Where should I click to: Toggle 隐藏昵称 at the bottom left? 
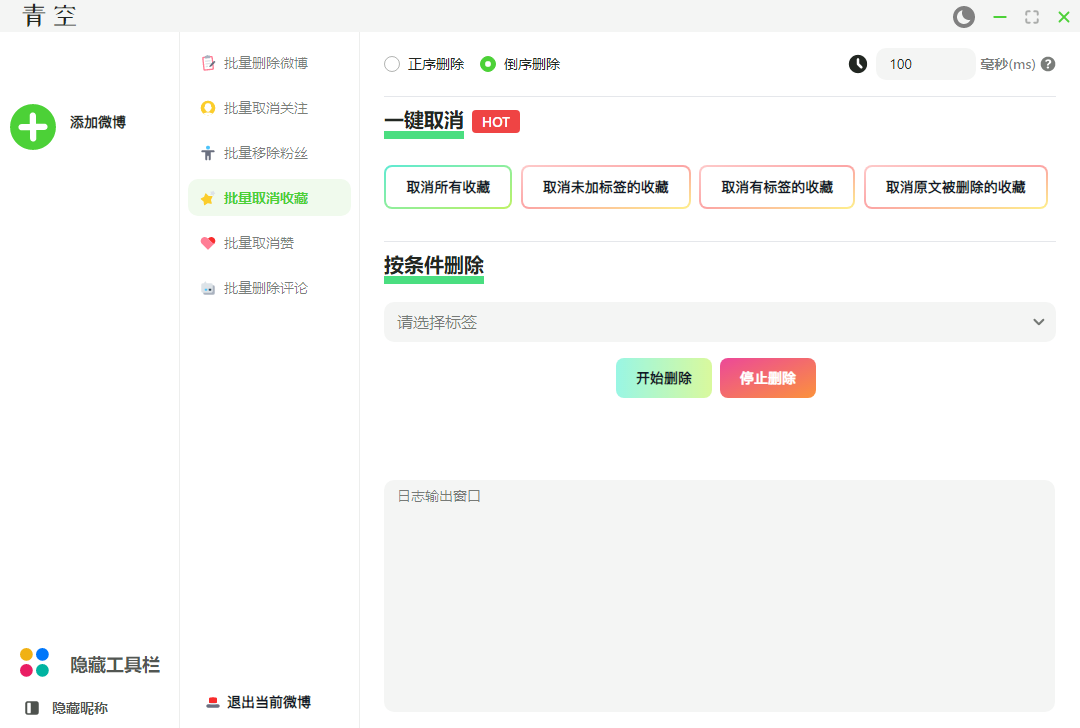coord(79,708)
